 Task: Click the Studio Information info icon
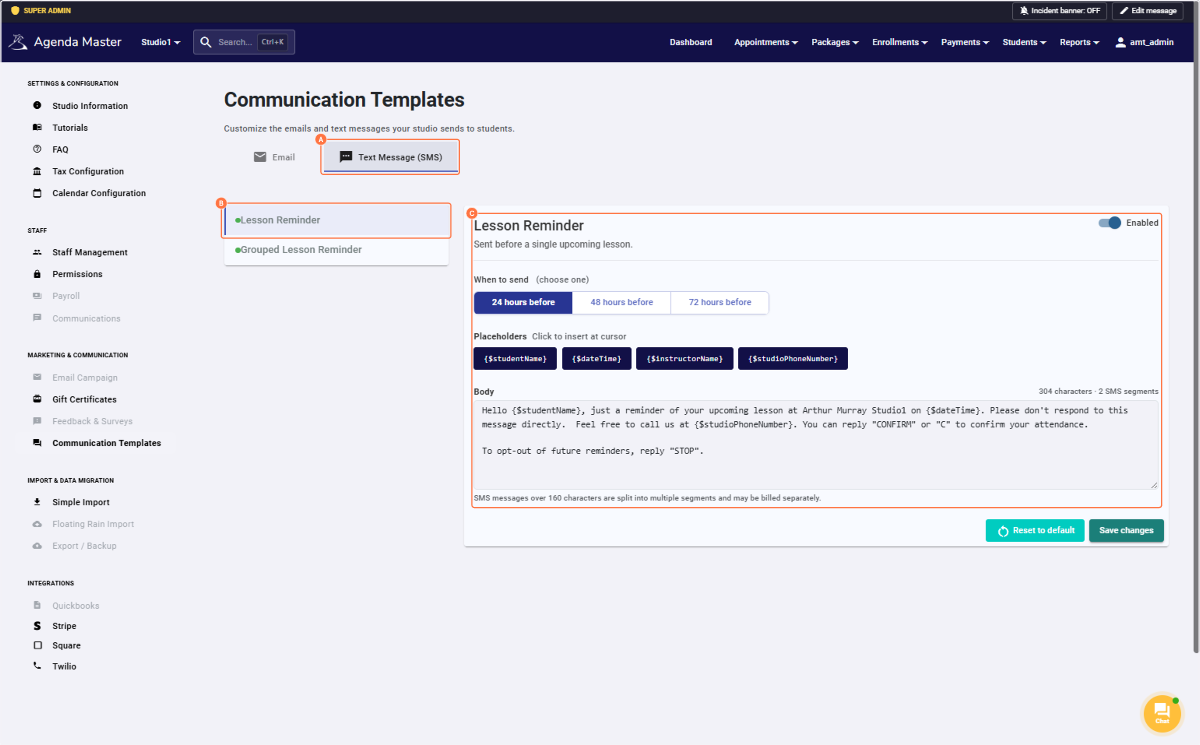pyautogui.click(x=37, y=106)
